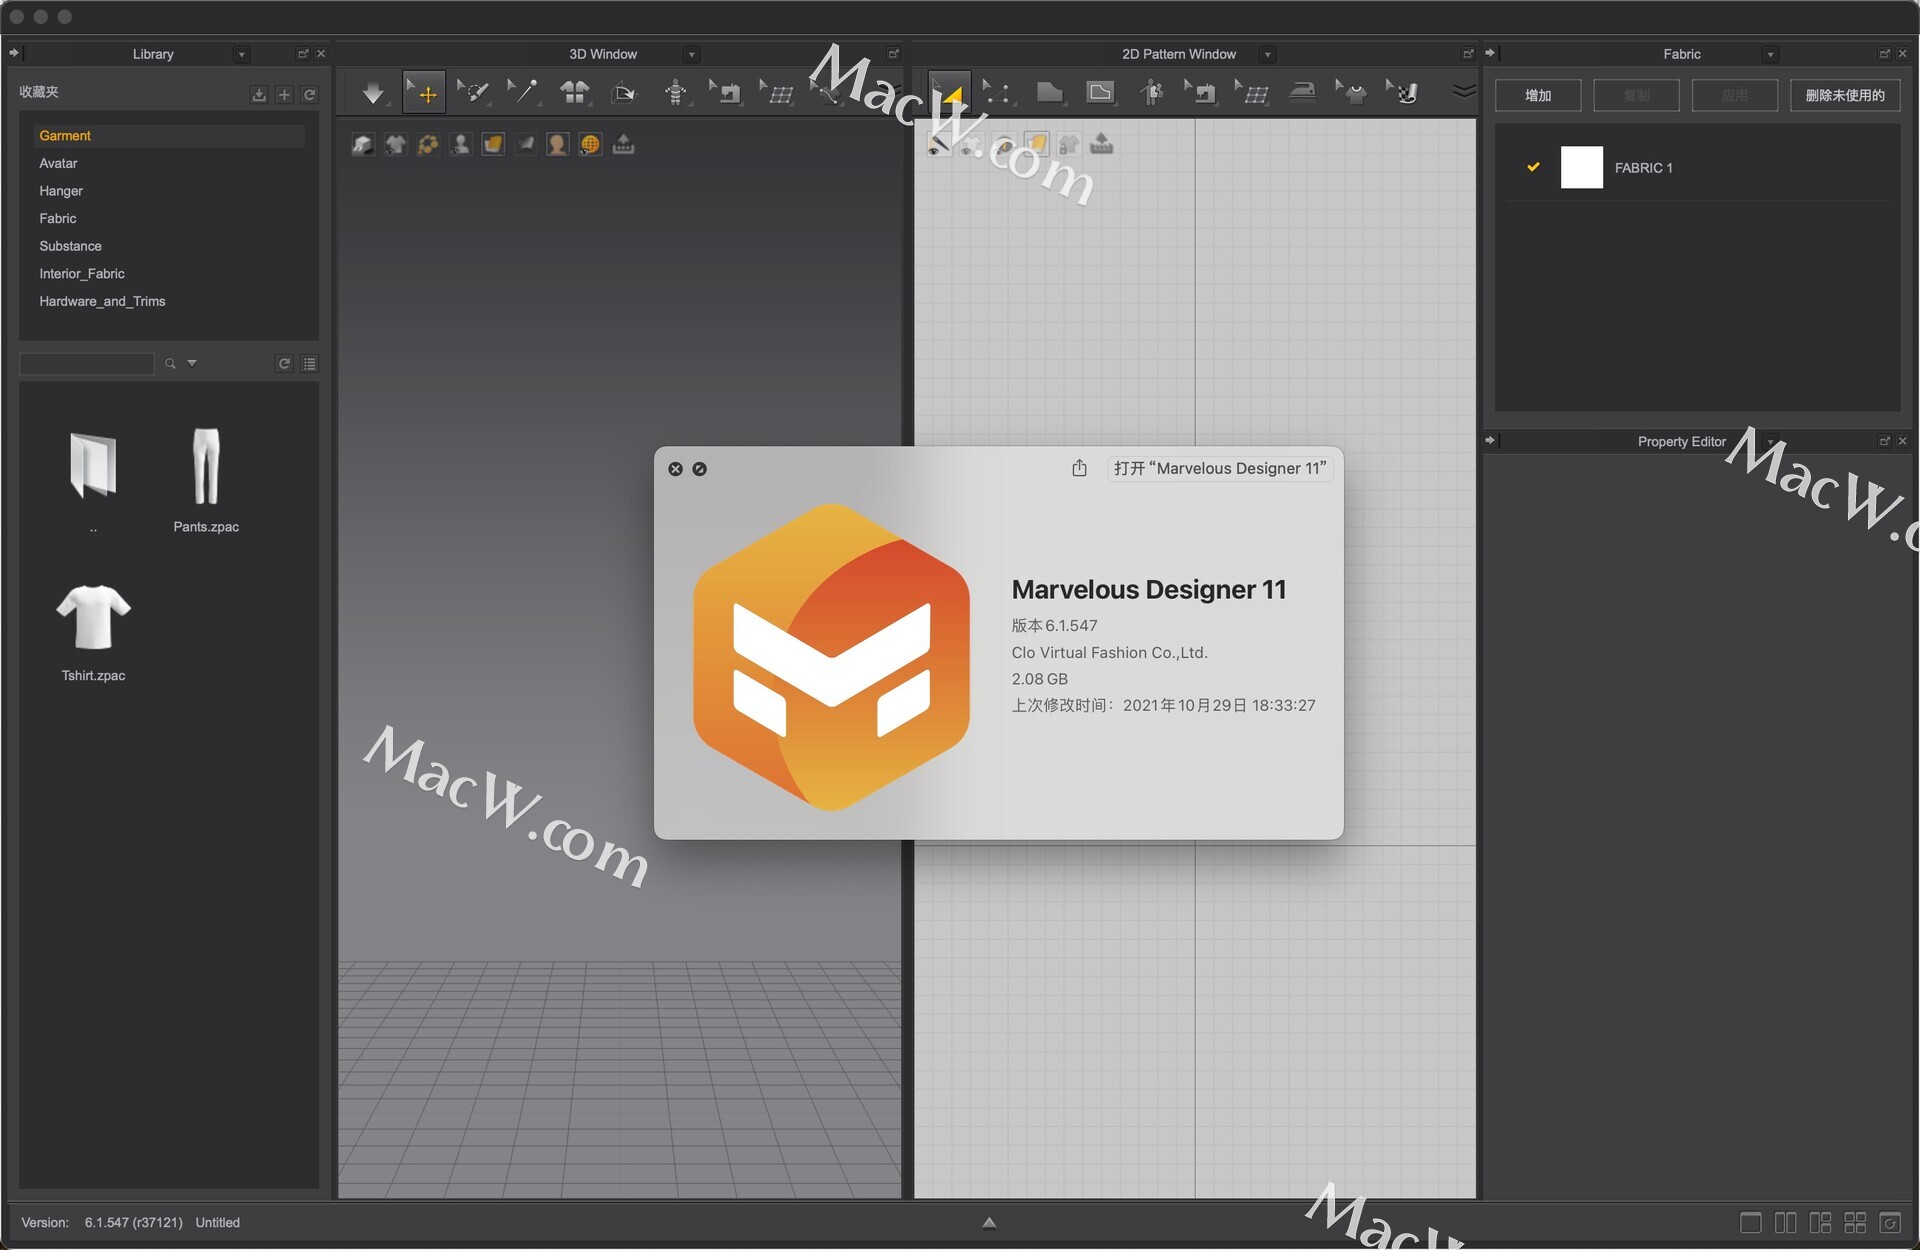1920x1250 pixels.
Task: Open the Fabric panel dropdown arrow
Action: (1770, 54)
